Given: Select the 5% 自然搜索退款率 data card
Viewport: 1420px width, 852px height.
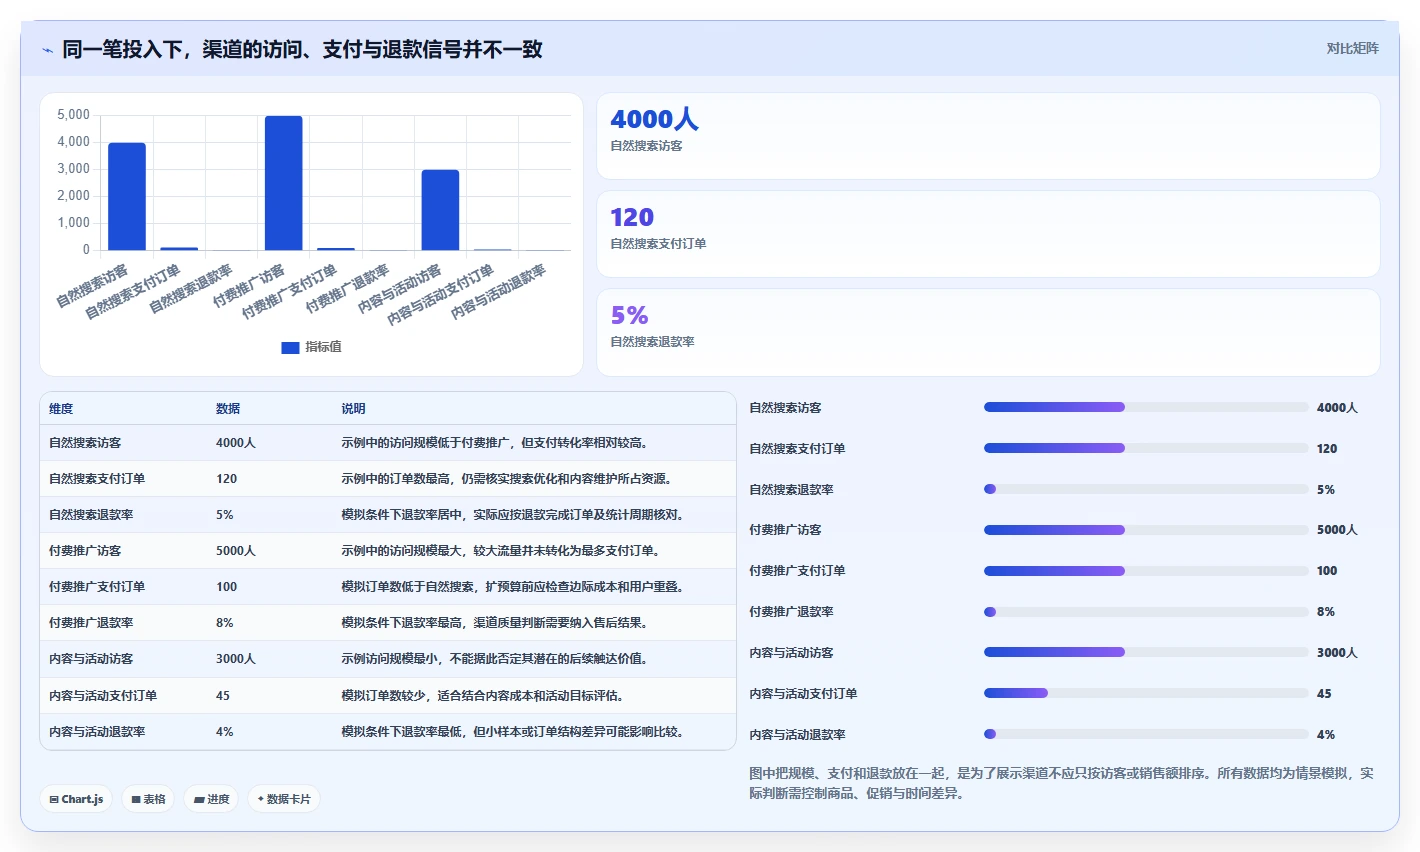Looking at the screenshot, I should (x=988, y=332).
